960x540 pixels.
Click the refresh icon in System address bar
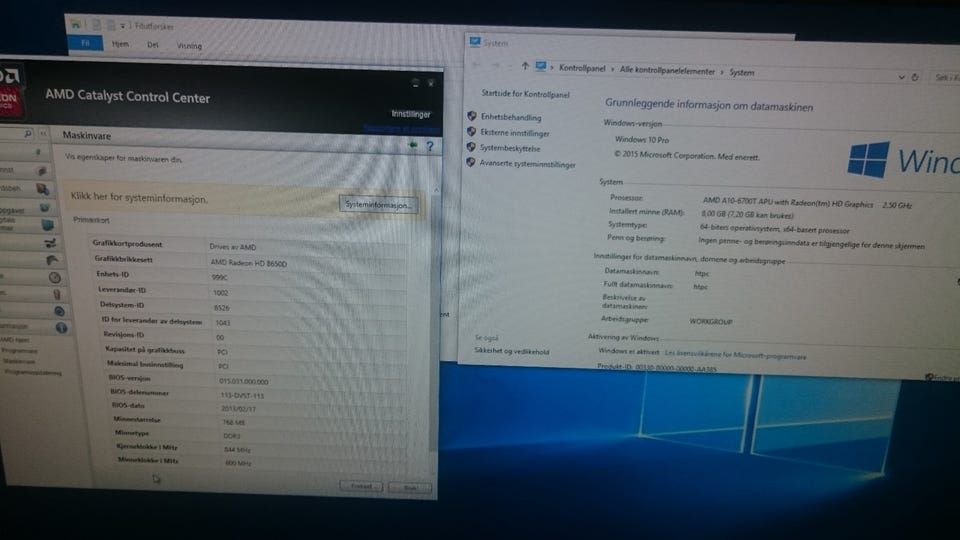pyautogui.click(x=915, y=77)
